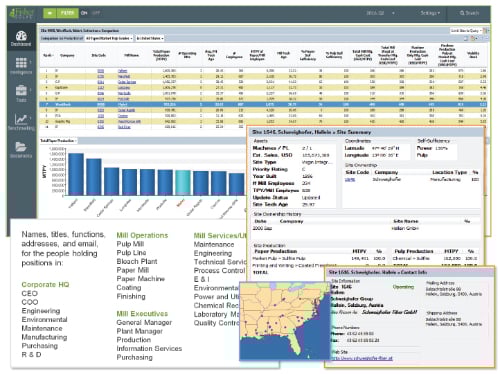Switch the filter toggle to ON

(x=84, y=13)
